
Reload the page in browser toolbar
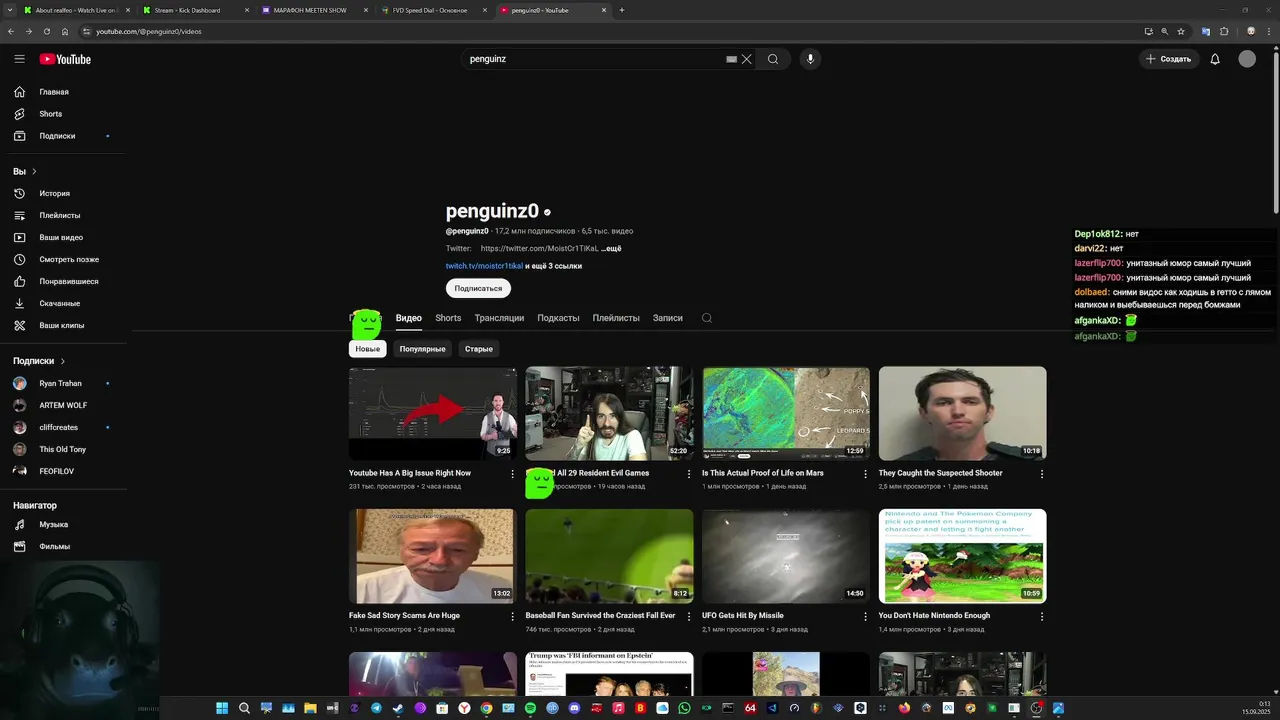click(46, 31)
